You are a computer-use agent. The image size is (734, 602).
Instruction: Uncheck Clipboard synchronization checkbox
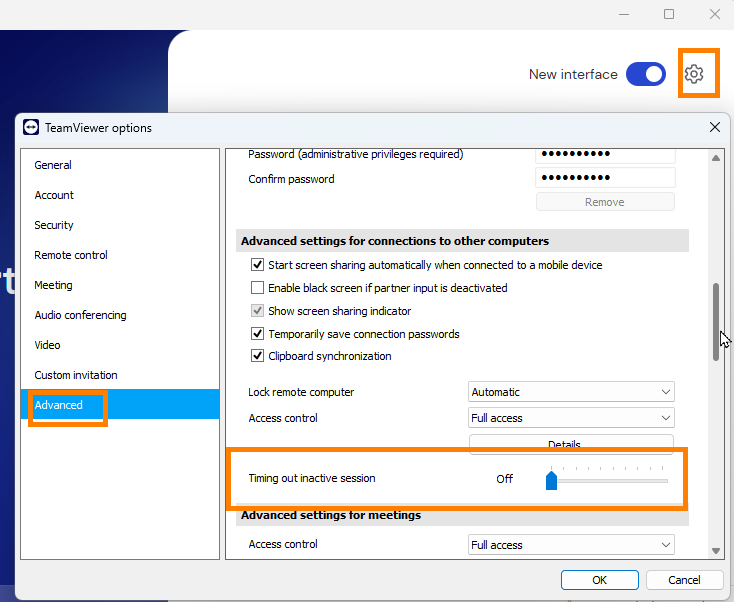click(x=257, y=356)
